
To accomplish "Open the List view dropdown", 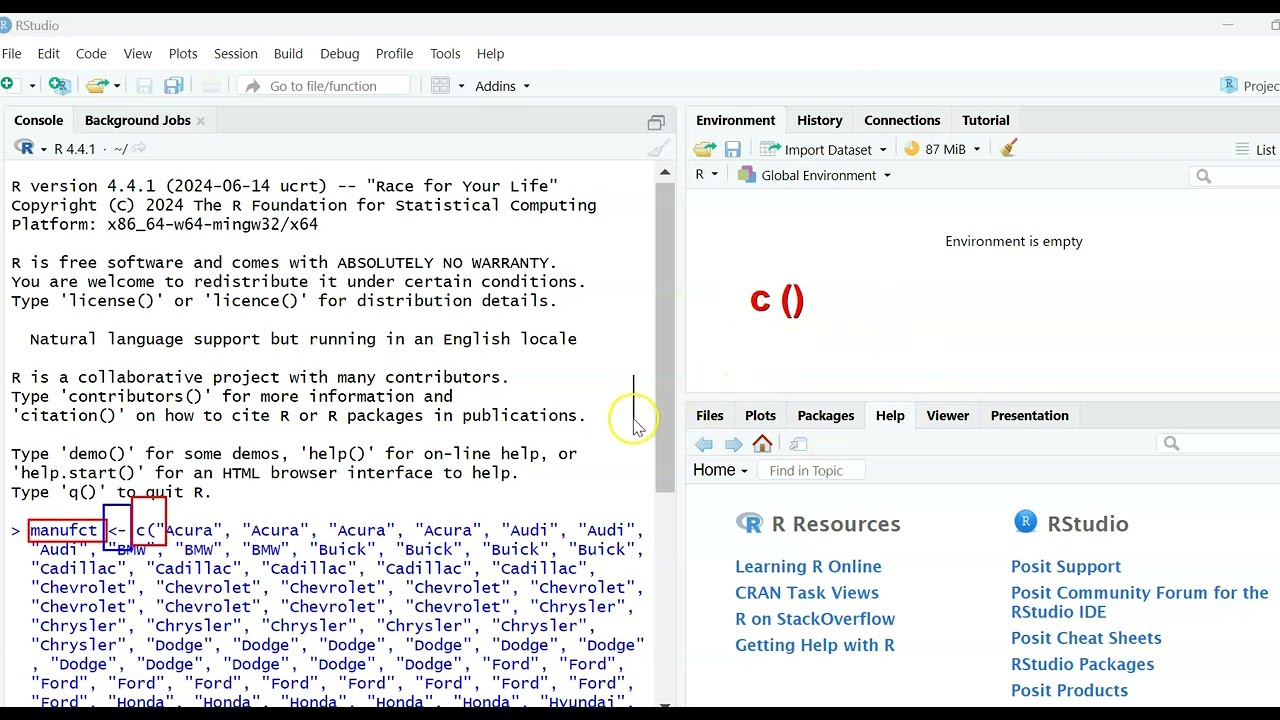I will (1256, 149).
